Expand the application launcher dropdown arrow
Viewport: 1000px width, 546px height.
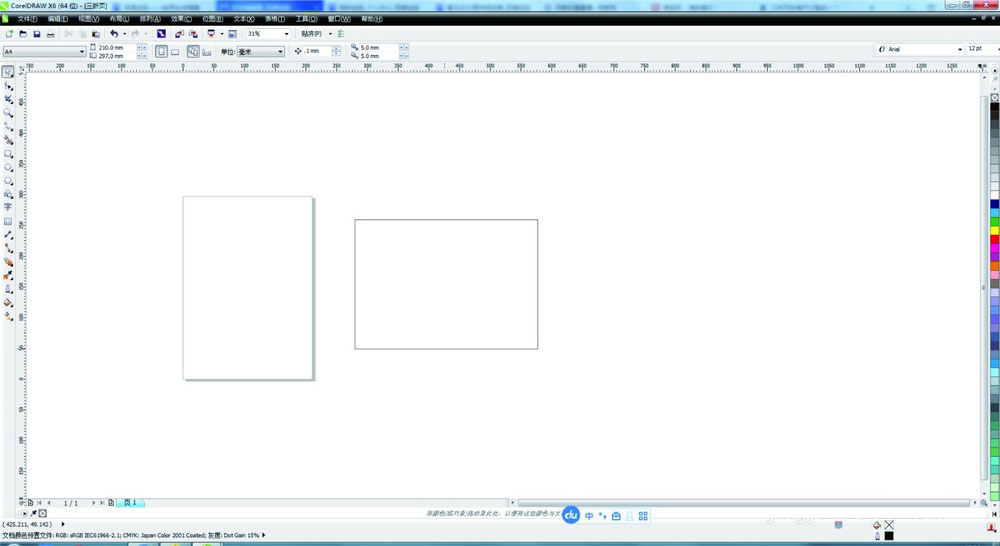click(221, 34)
